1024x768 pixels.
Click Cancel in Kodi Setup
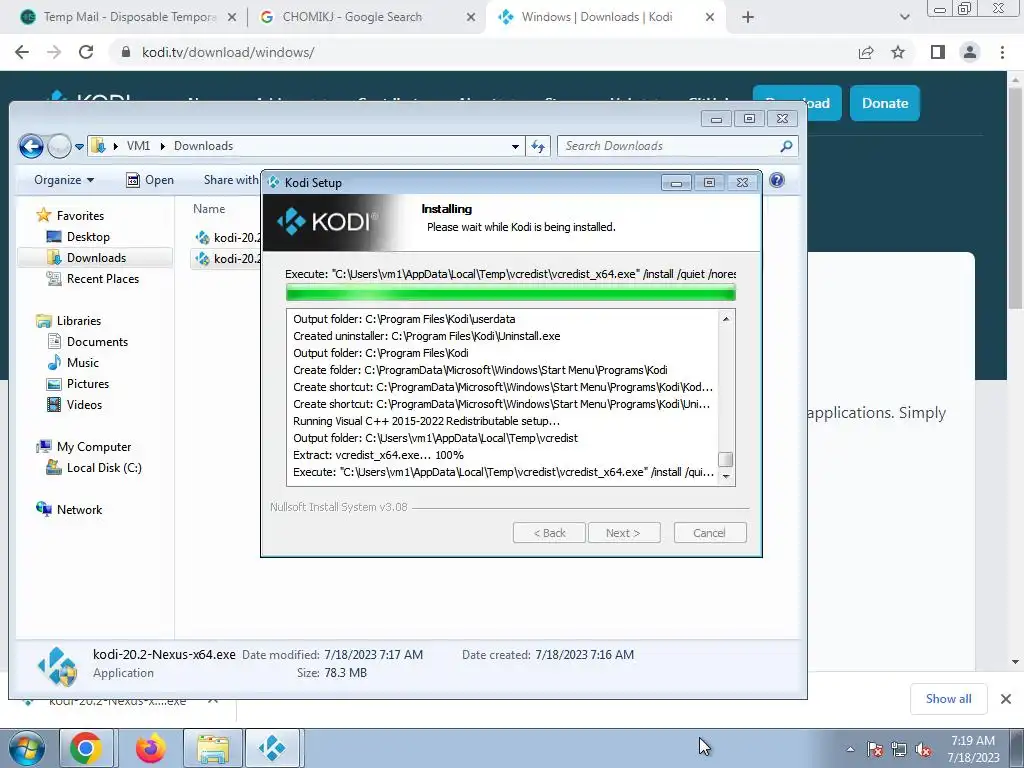point(710,533)
